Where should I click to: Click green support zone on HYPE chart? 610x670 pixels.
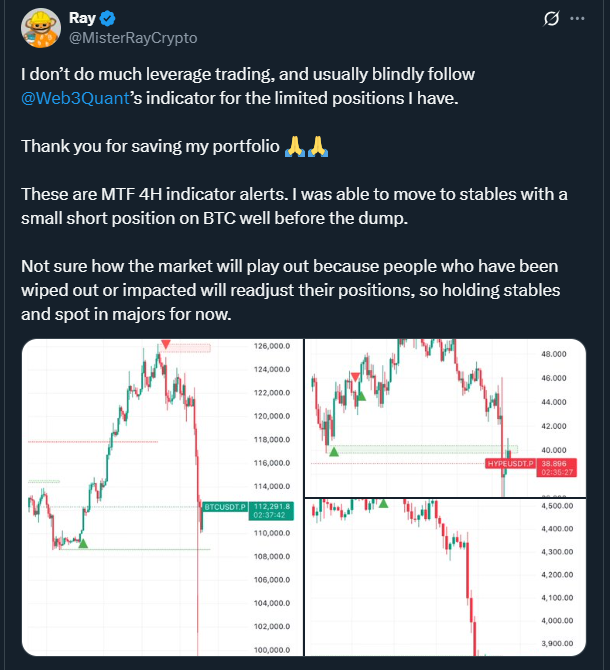coord(420,450)
